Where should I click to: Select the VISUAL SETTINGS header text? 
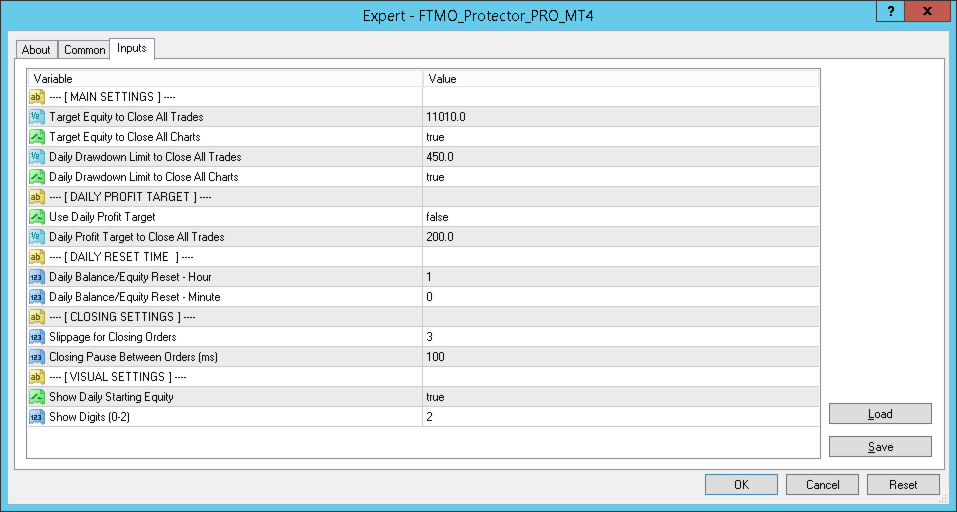coord(118,377)
